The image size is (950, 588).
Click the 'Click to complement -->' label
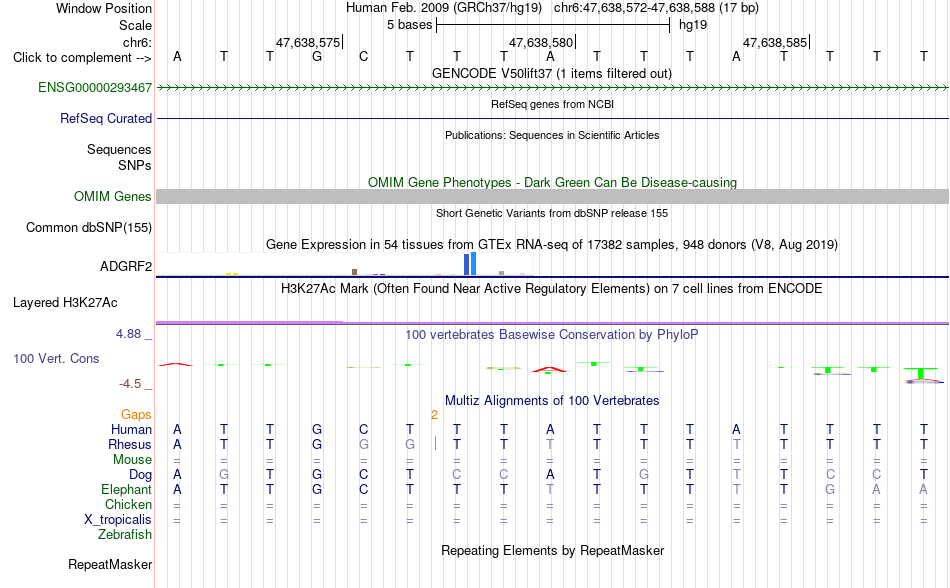[82, 58]
